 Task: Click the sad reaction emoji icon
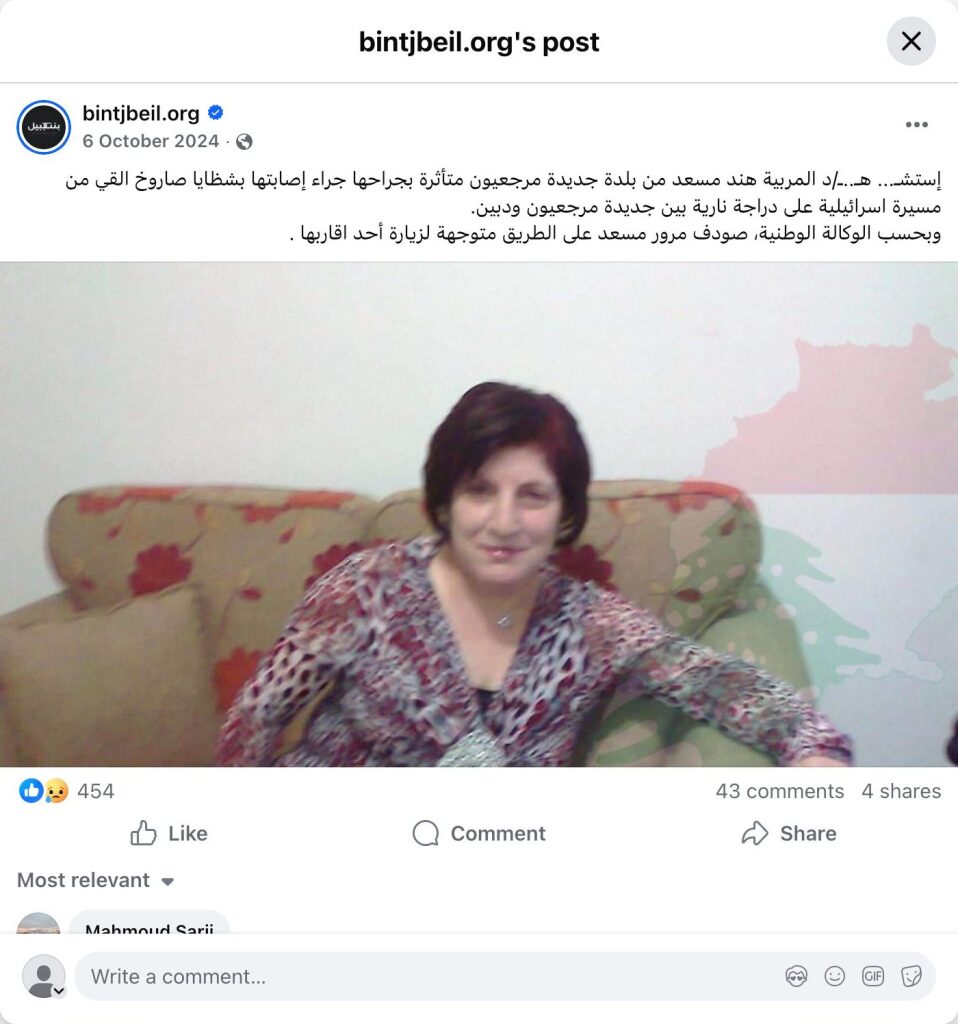(56, 791)
